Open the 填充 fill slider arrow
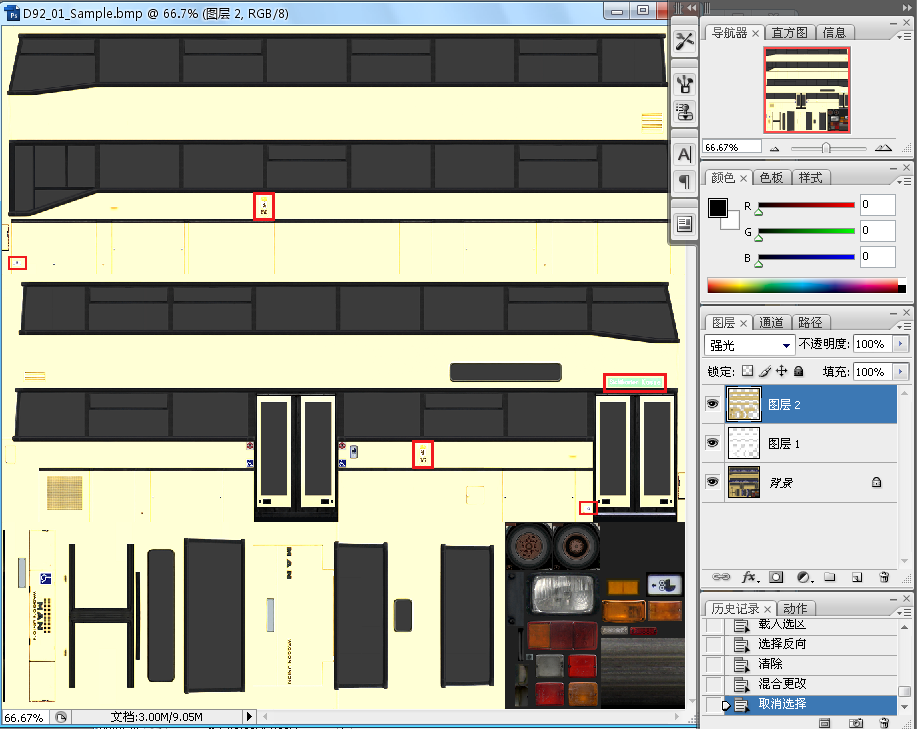Viewport: 917px width, 729px height. point(901,372)
